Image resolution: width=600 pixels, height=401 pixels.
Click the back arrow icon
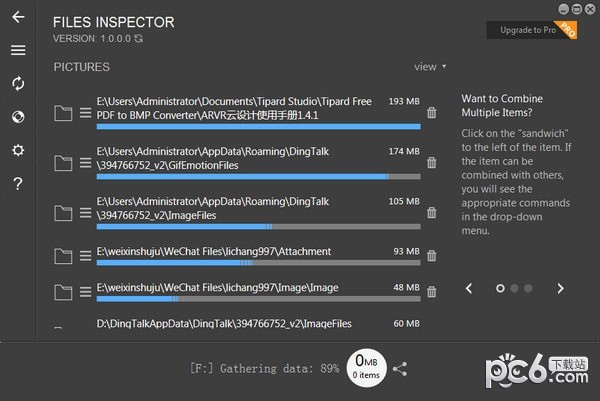coord(18,17)
